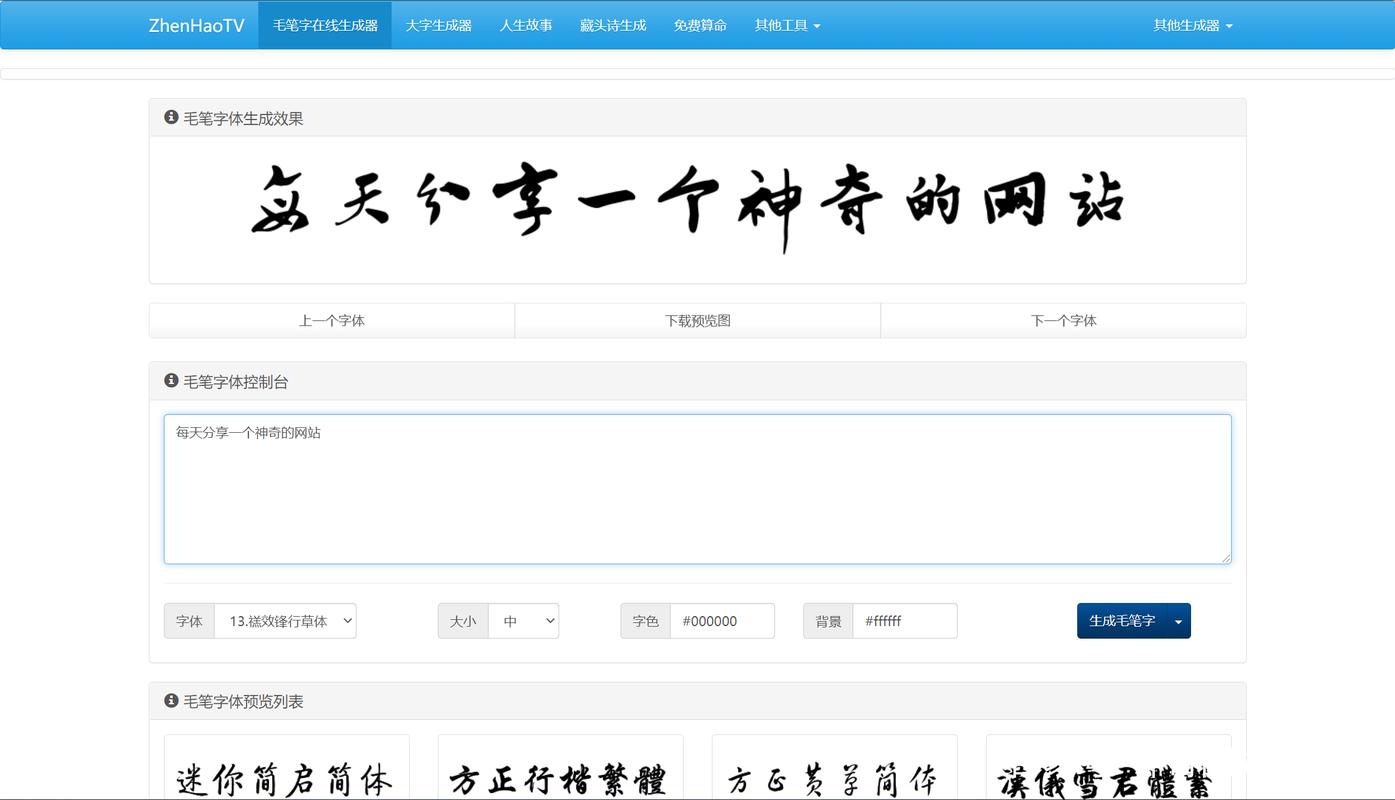Open the caret dropdown beside 生成毛笔字
The image size is (1395, 800).
(x=1179, y=621)
